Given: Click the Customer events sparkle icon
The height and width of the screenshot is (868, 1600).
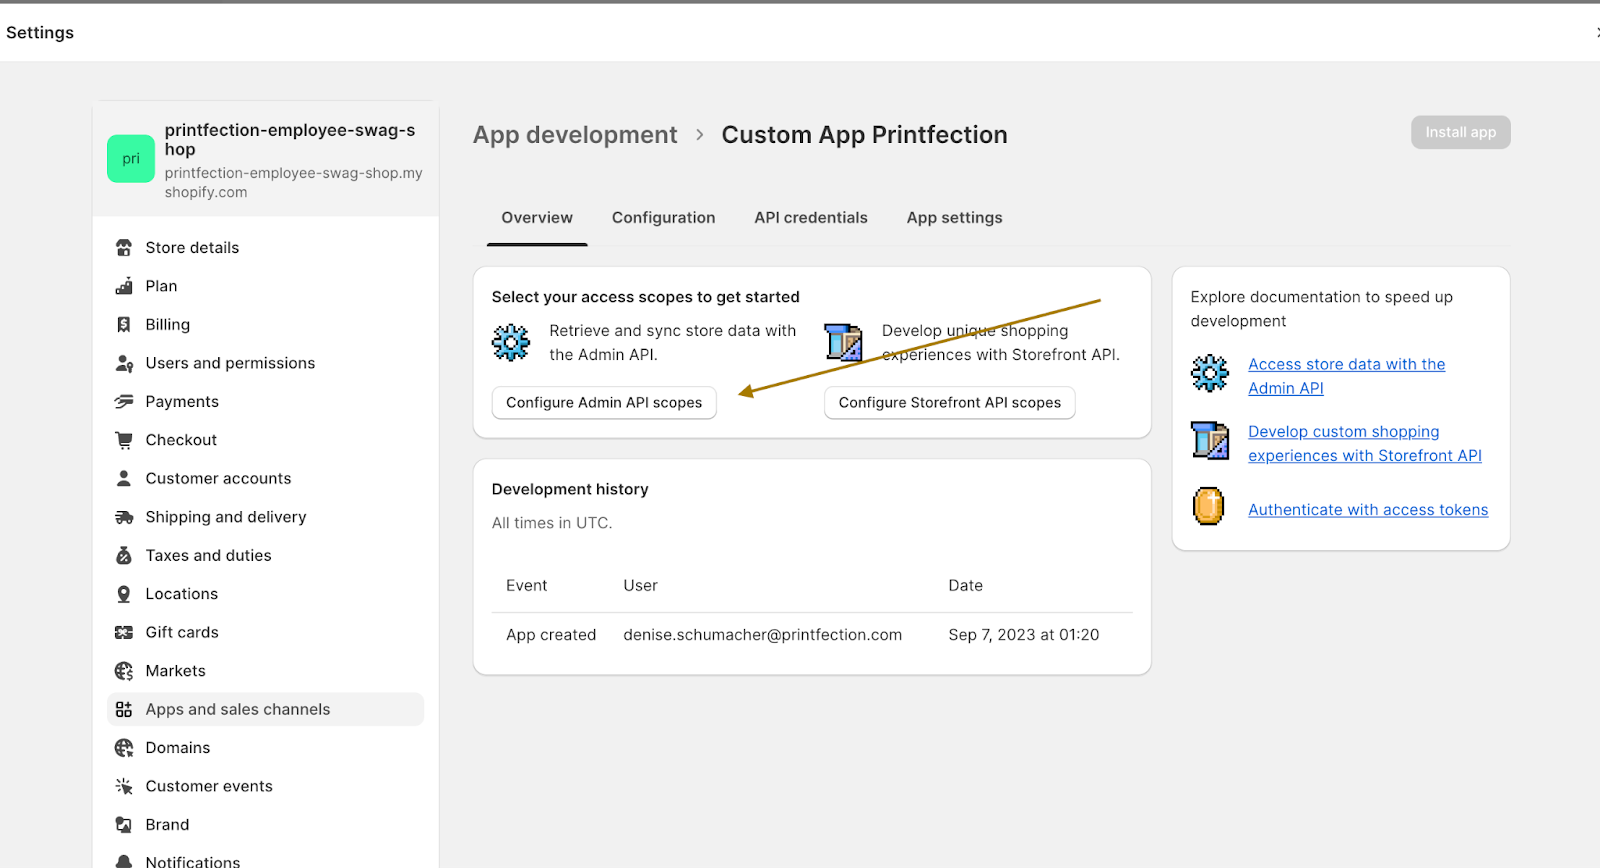Looking at the screenshot, I should click(x=124, y=786).
